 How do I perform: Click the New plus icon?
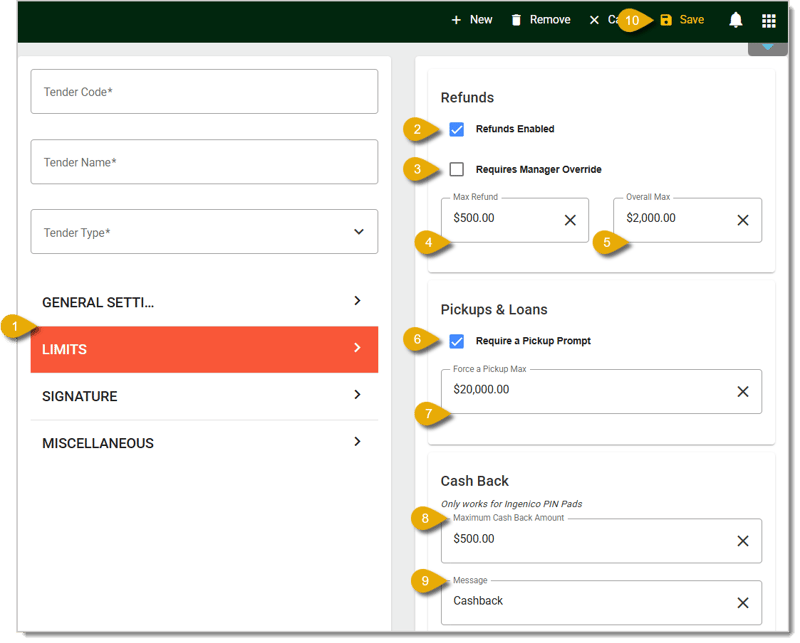[x=456, y=20]
